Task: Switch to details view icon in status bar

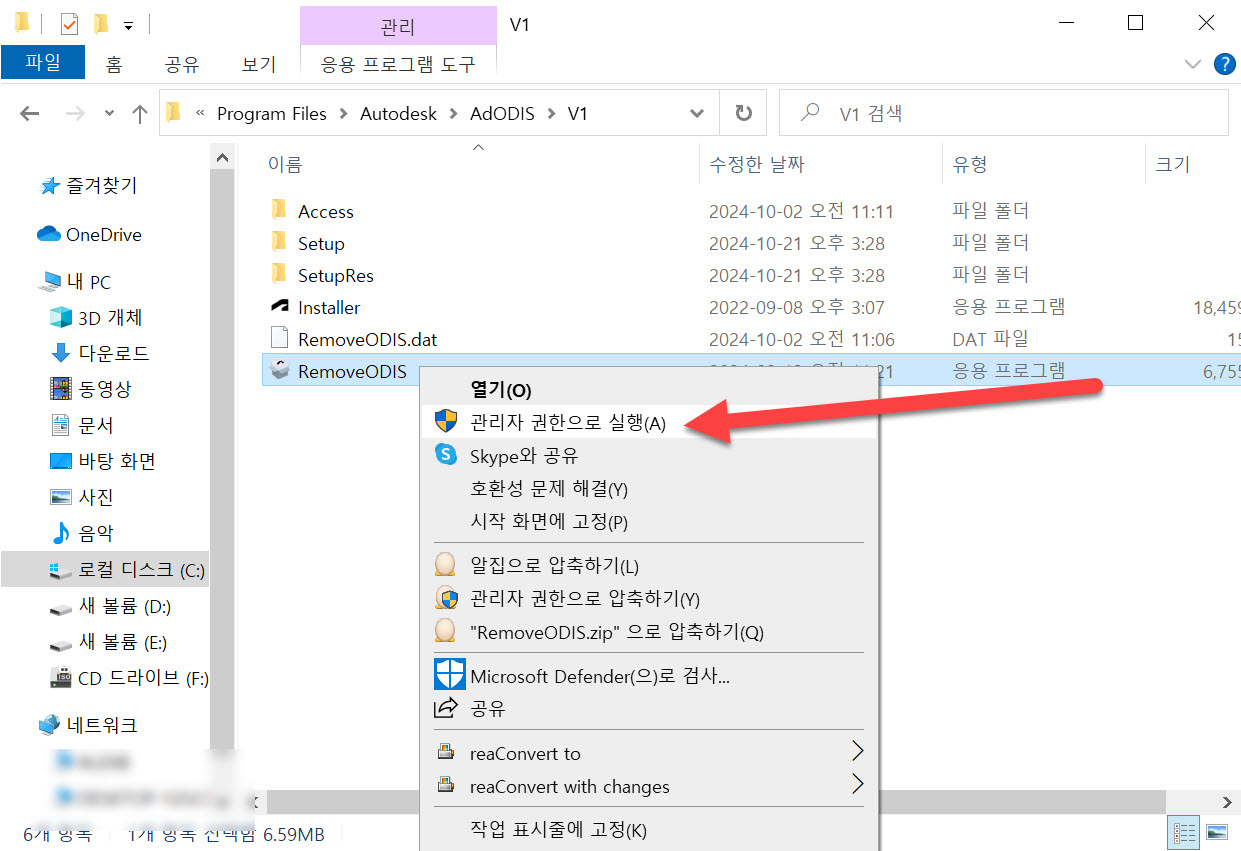Action: point(1185,832)
